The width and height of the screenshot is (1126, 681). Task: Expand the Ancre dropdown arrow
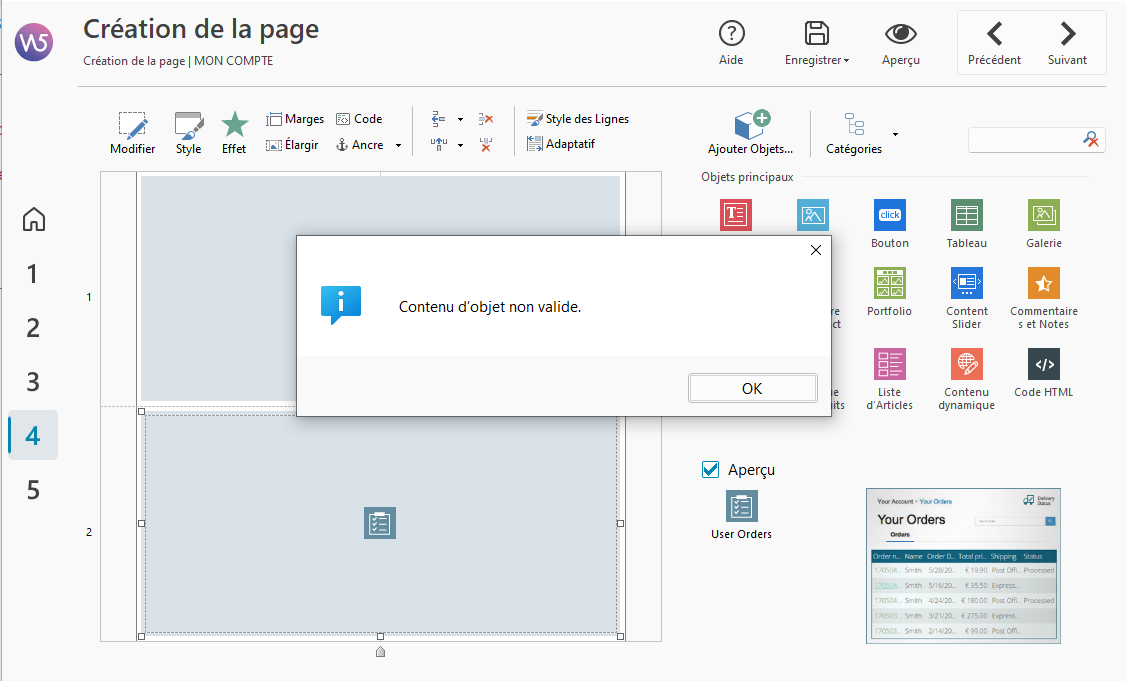tap(398, 146)
